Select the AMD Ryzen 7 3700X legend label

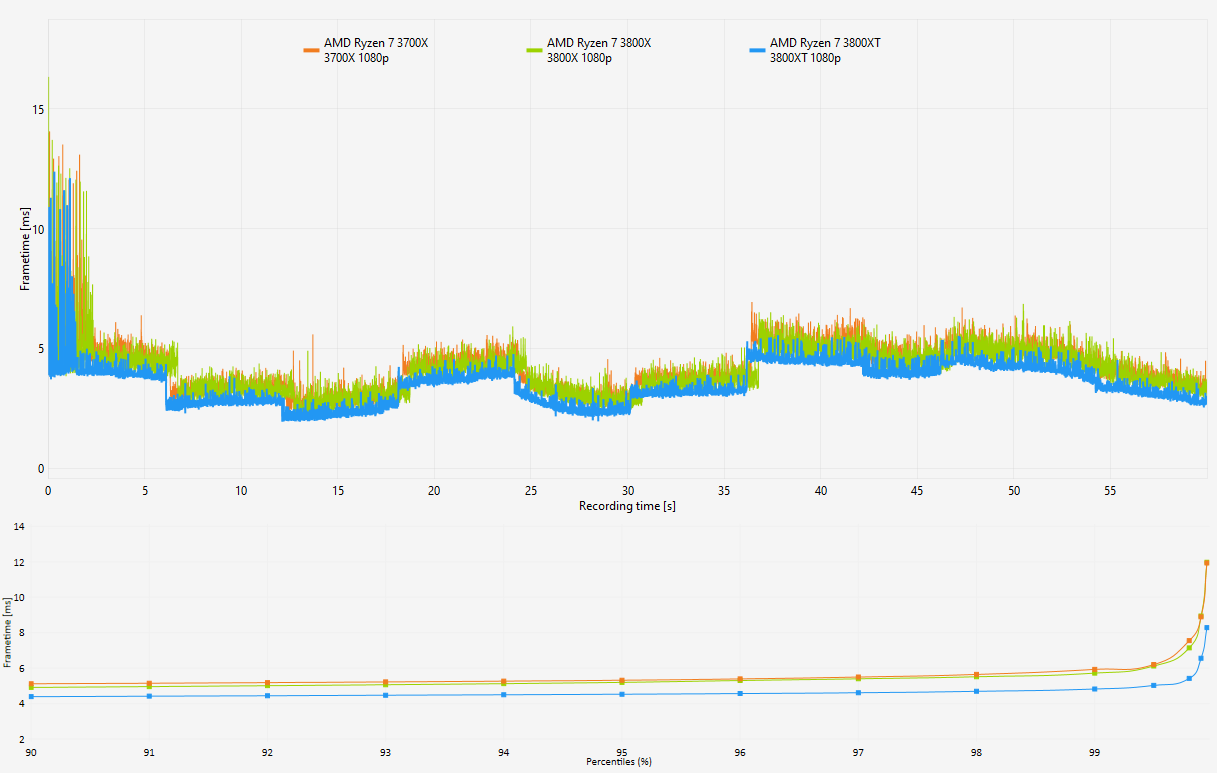pos(375,43)
